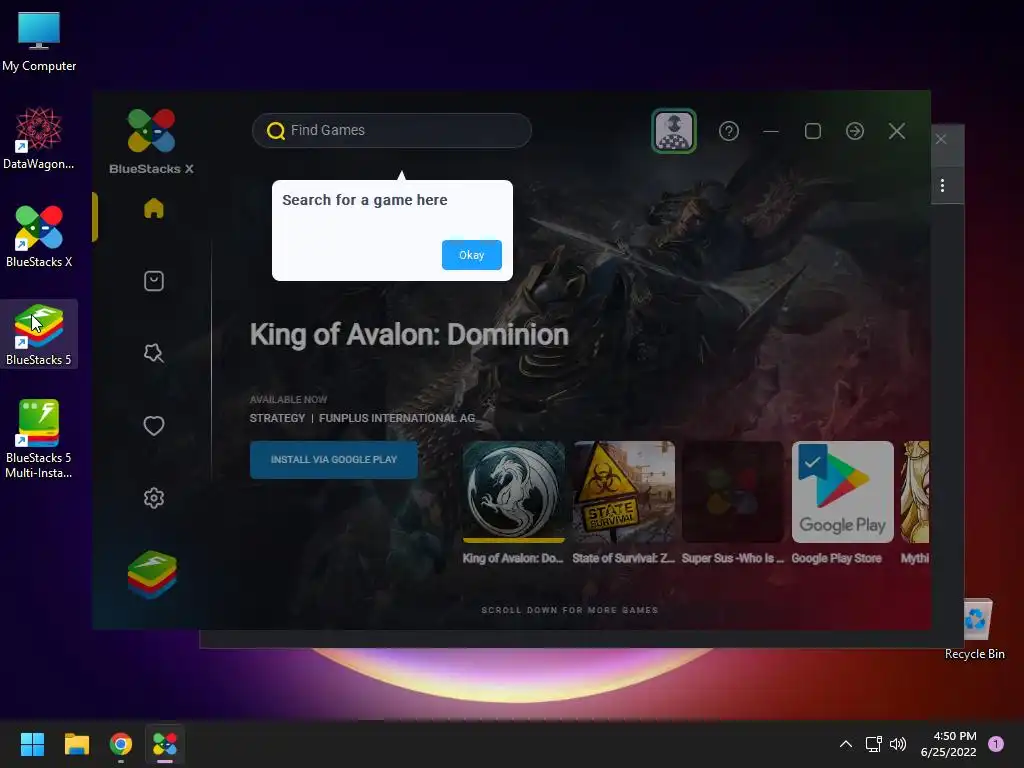Click FUNPLUS INTERNATIONAL AG developer text

[397, 418]
